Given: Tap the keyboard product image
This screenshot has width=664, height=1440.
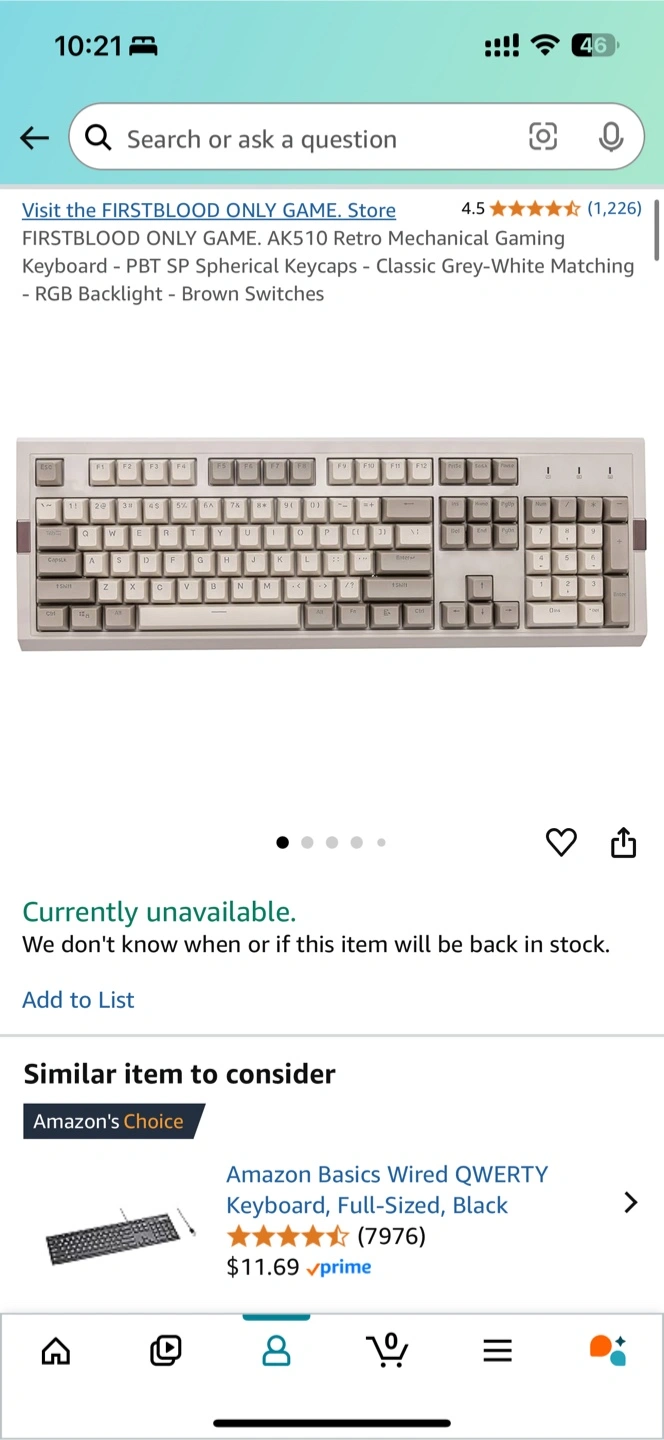Looking at the screenshot, I should point(332,543).
